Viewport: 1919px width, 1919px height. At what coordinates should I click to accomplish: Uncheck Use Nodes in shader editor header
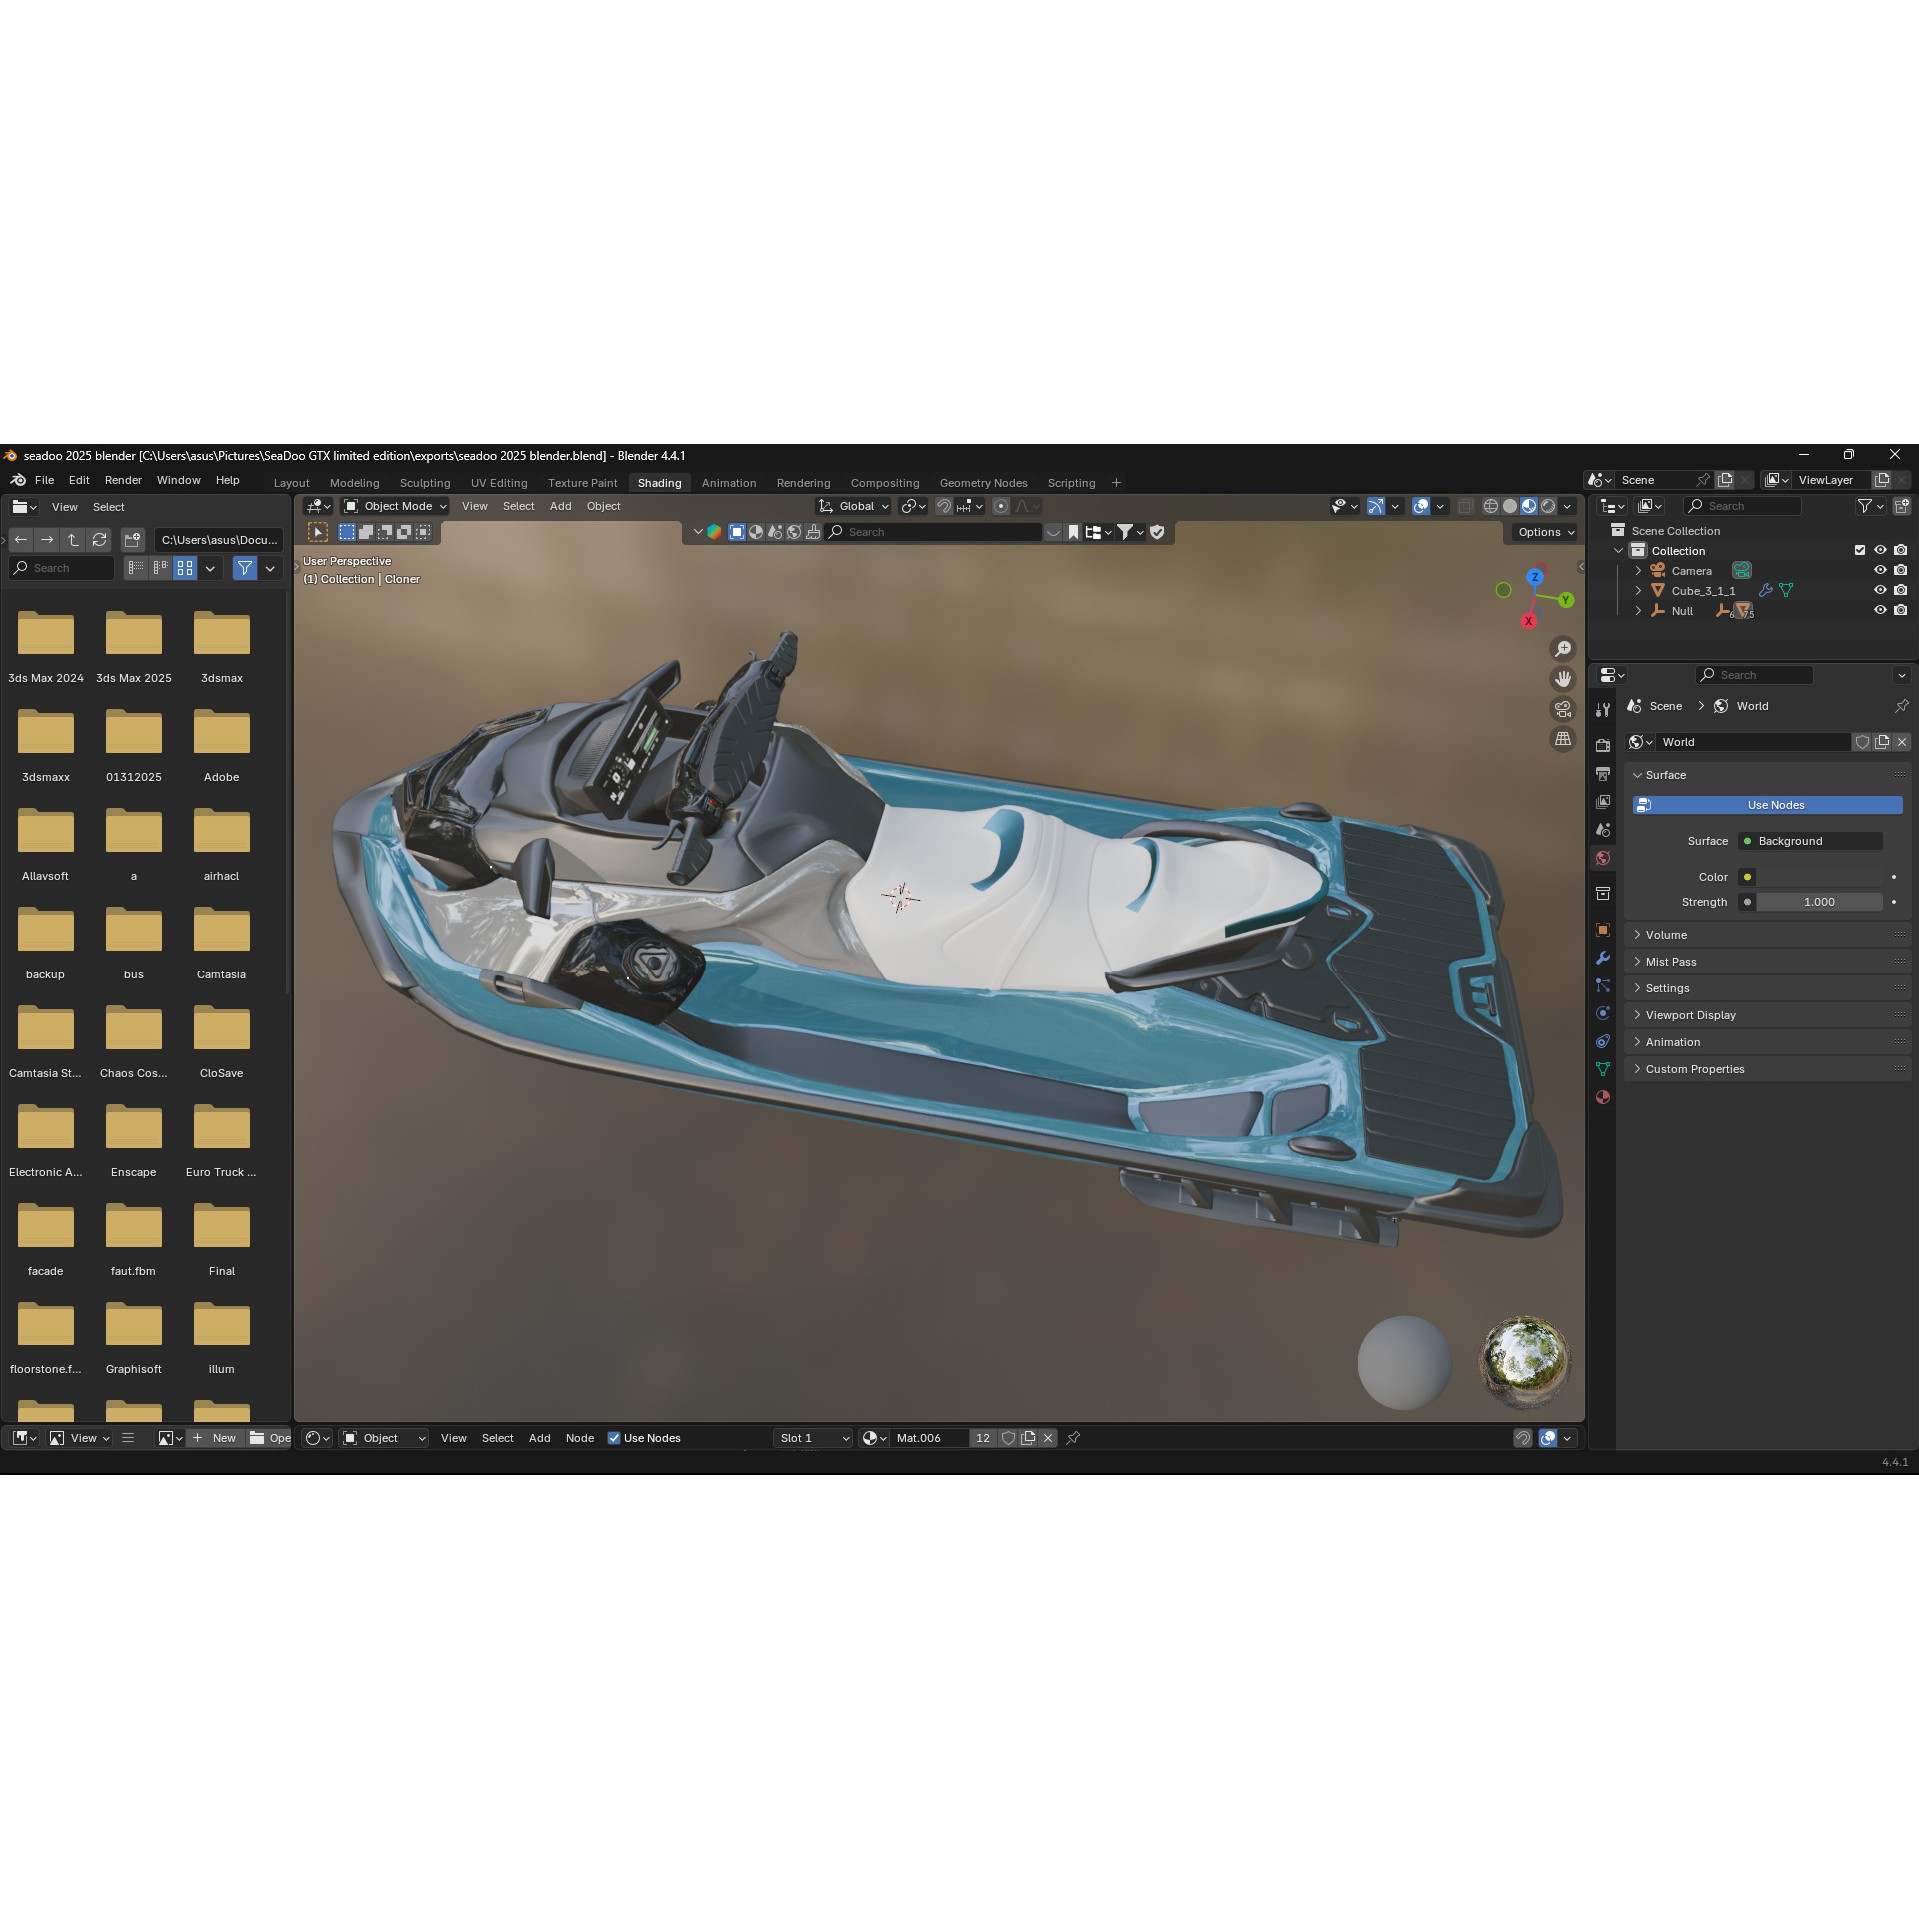(614, 1438)
